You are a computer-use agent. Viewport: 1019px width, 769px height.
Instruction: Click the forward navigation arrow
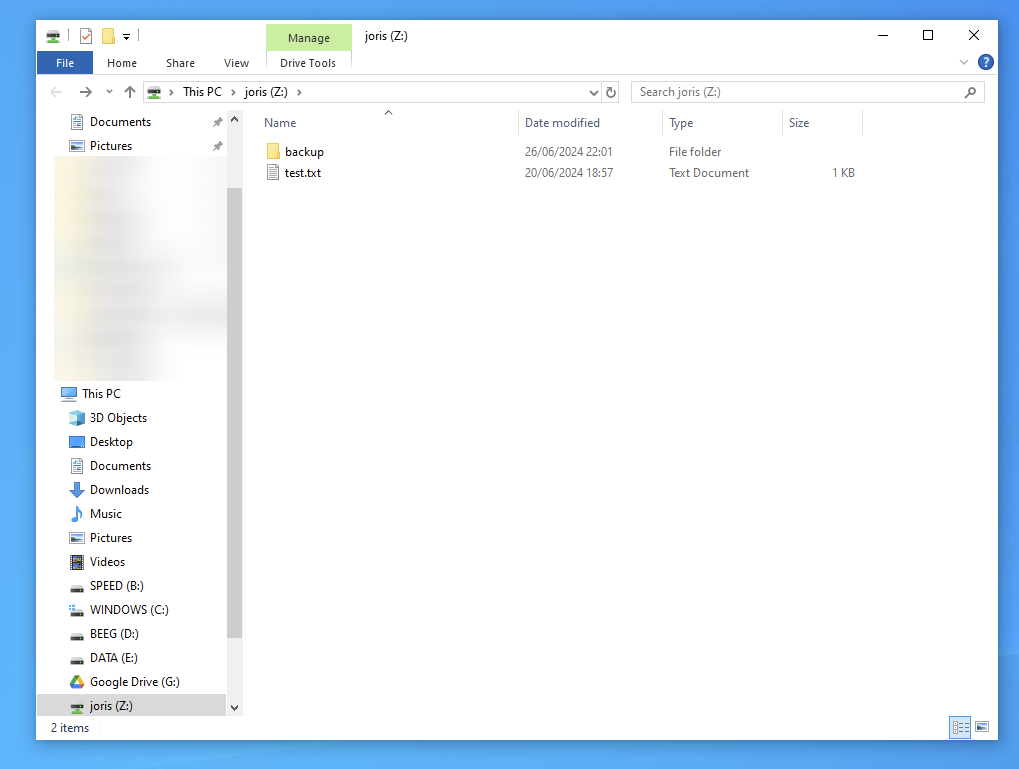point(86,92)
